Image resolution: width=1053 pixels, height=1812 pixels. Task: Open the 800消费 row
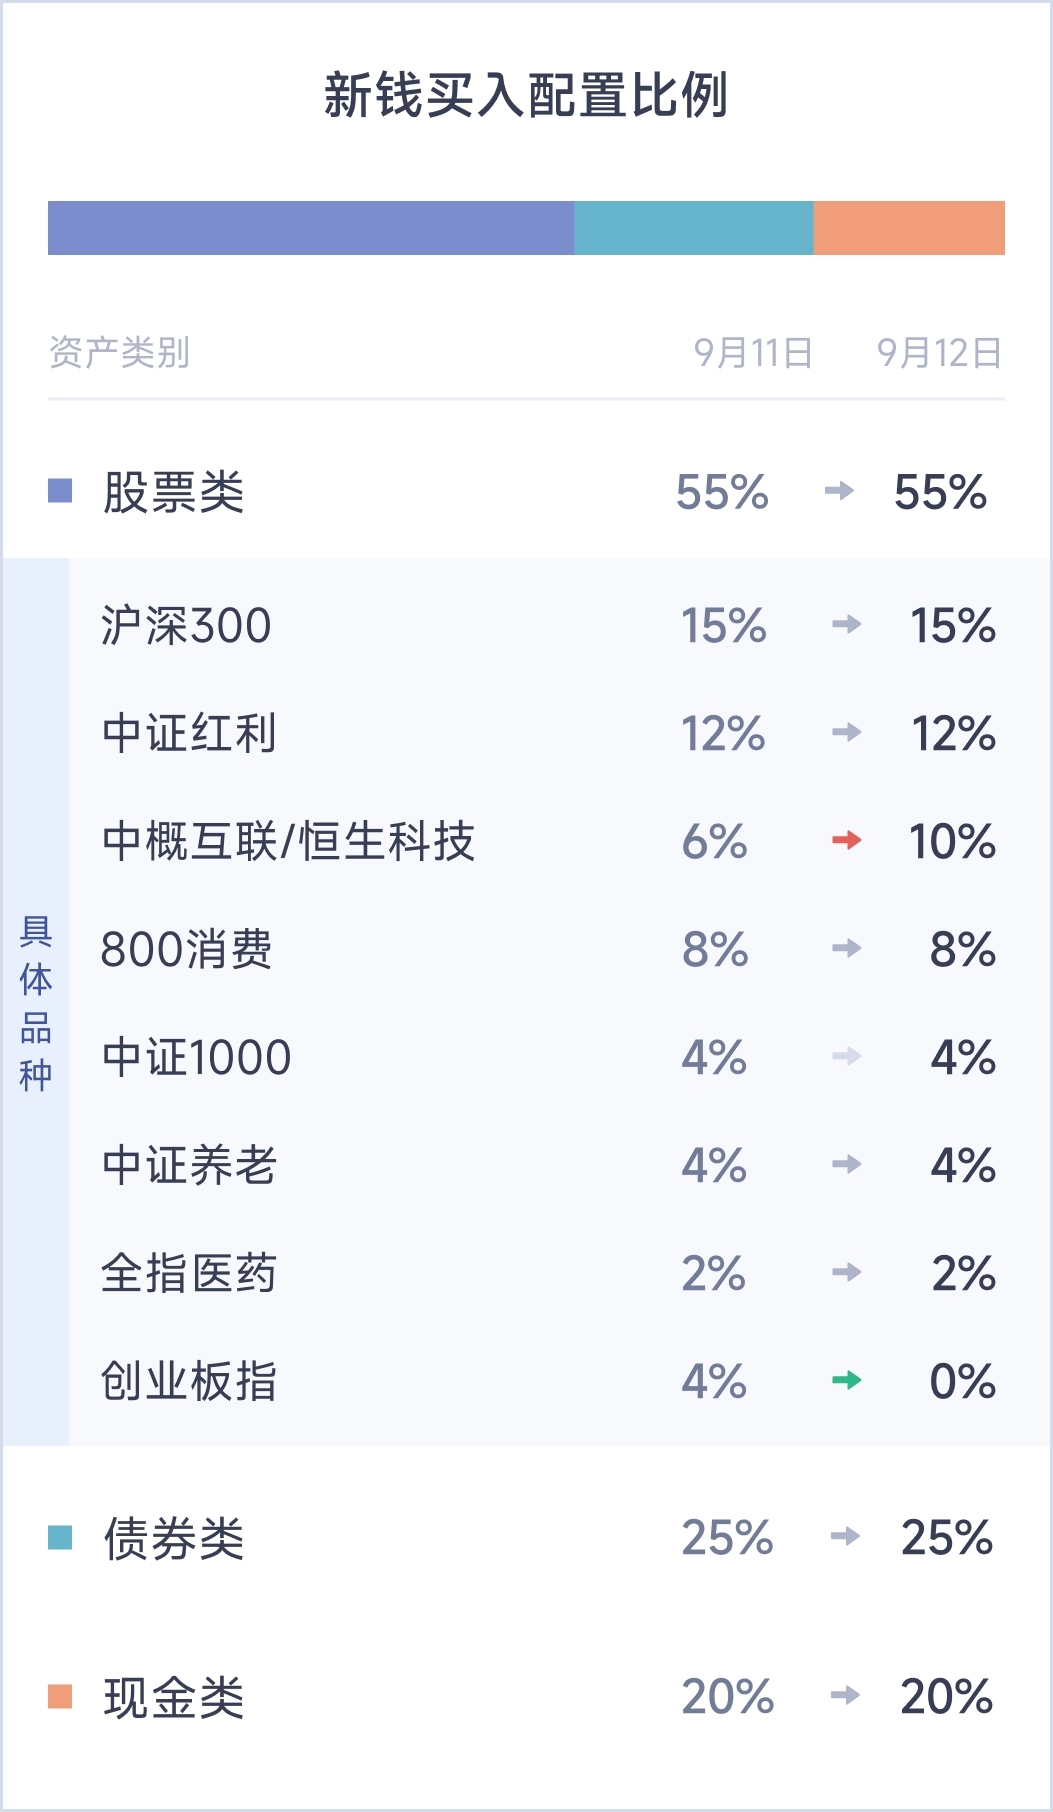coord(187,949)
